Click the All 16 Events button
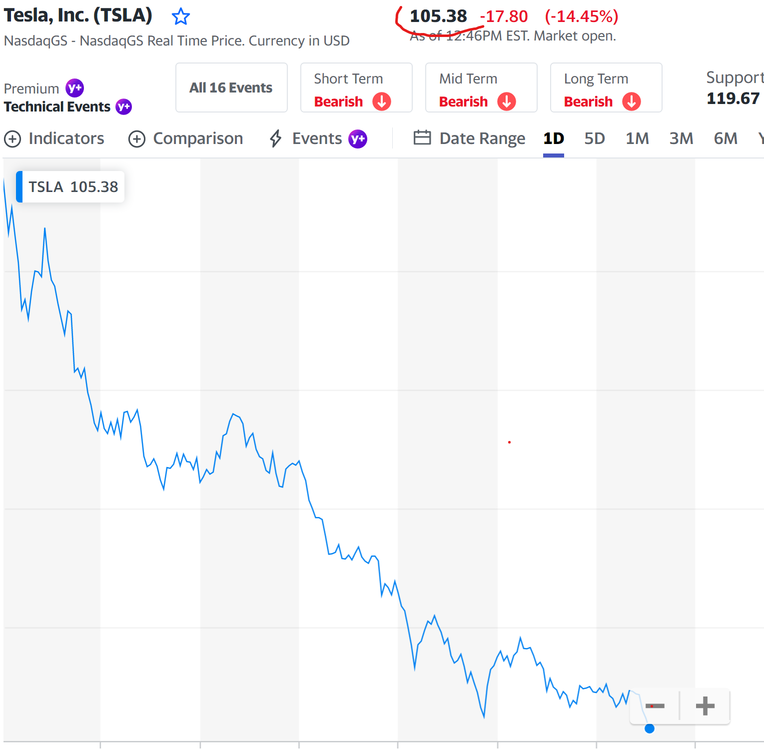The width and height of the screenshot is (764, 750). 231,88
